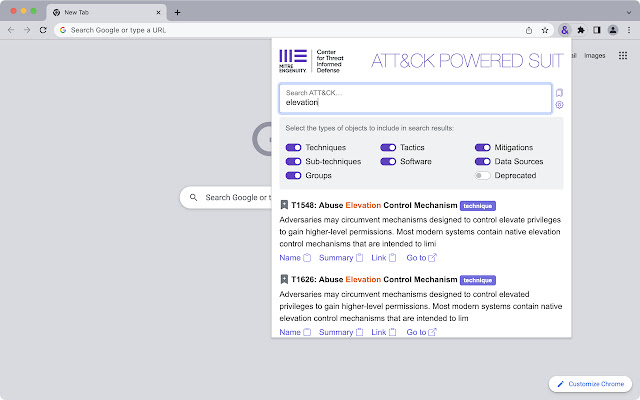Image resolution: width=640 pixels, height=400 pixels.
Task: Go to T1626 technique page
Action: 421,332
